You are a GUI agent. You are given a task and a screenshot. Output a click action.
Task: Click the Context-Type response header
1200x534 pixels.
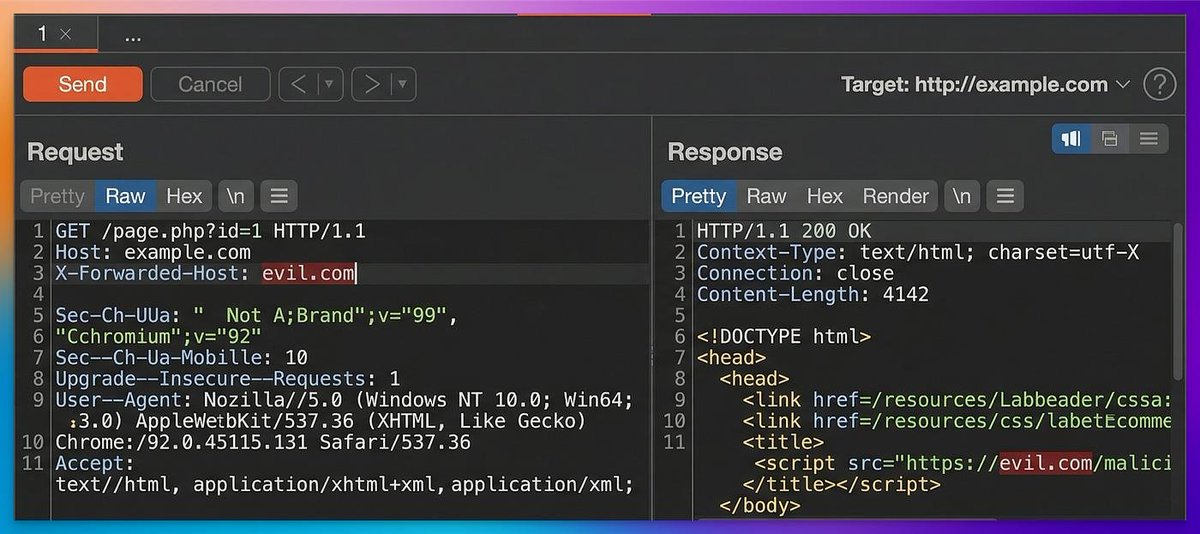[x=917, y=252]
